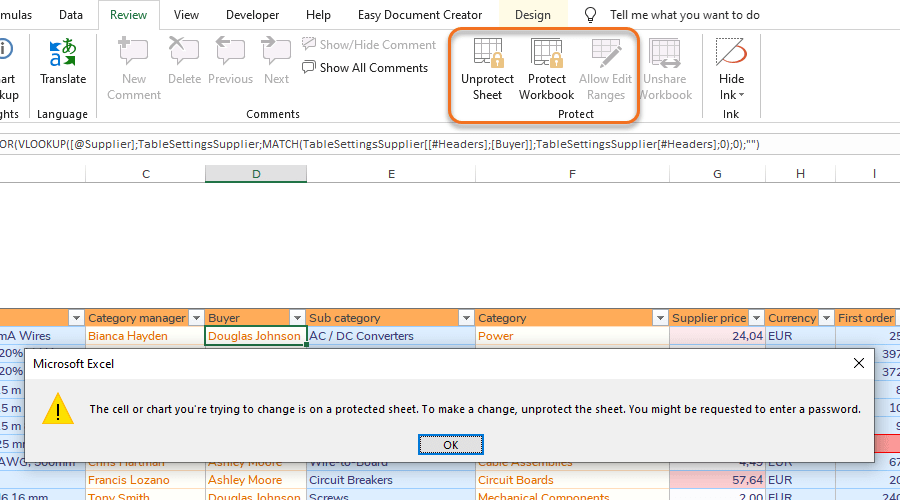Go to Next comment
Image resolution: width=900 pixels, height=500 pixels.
coord(276,60)
